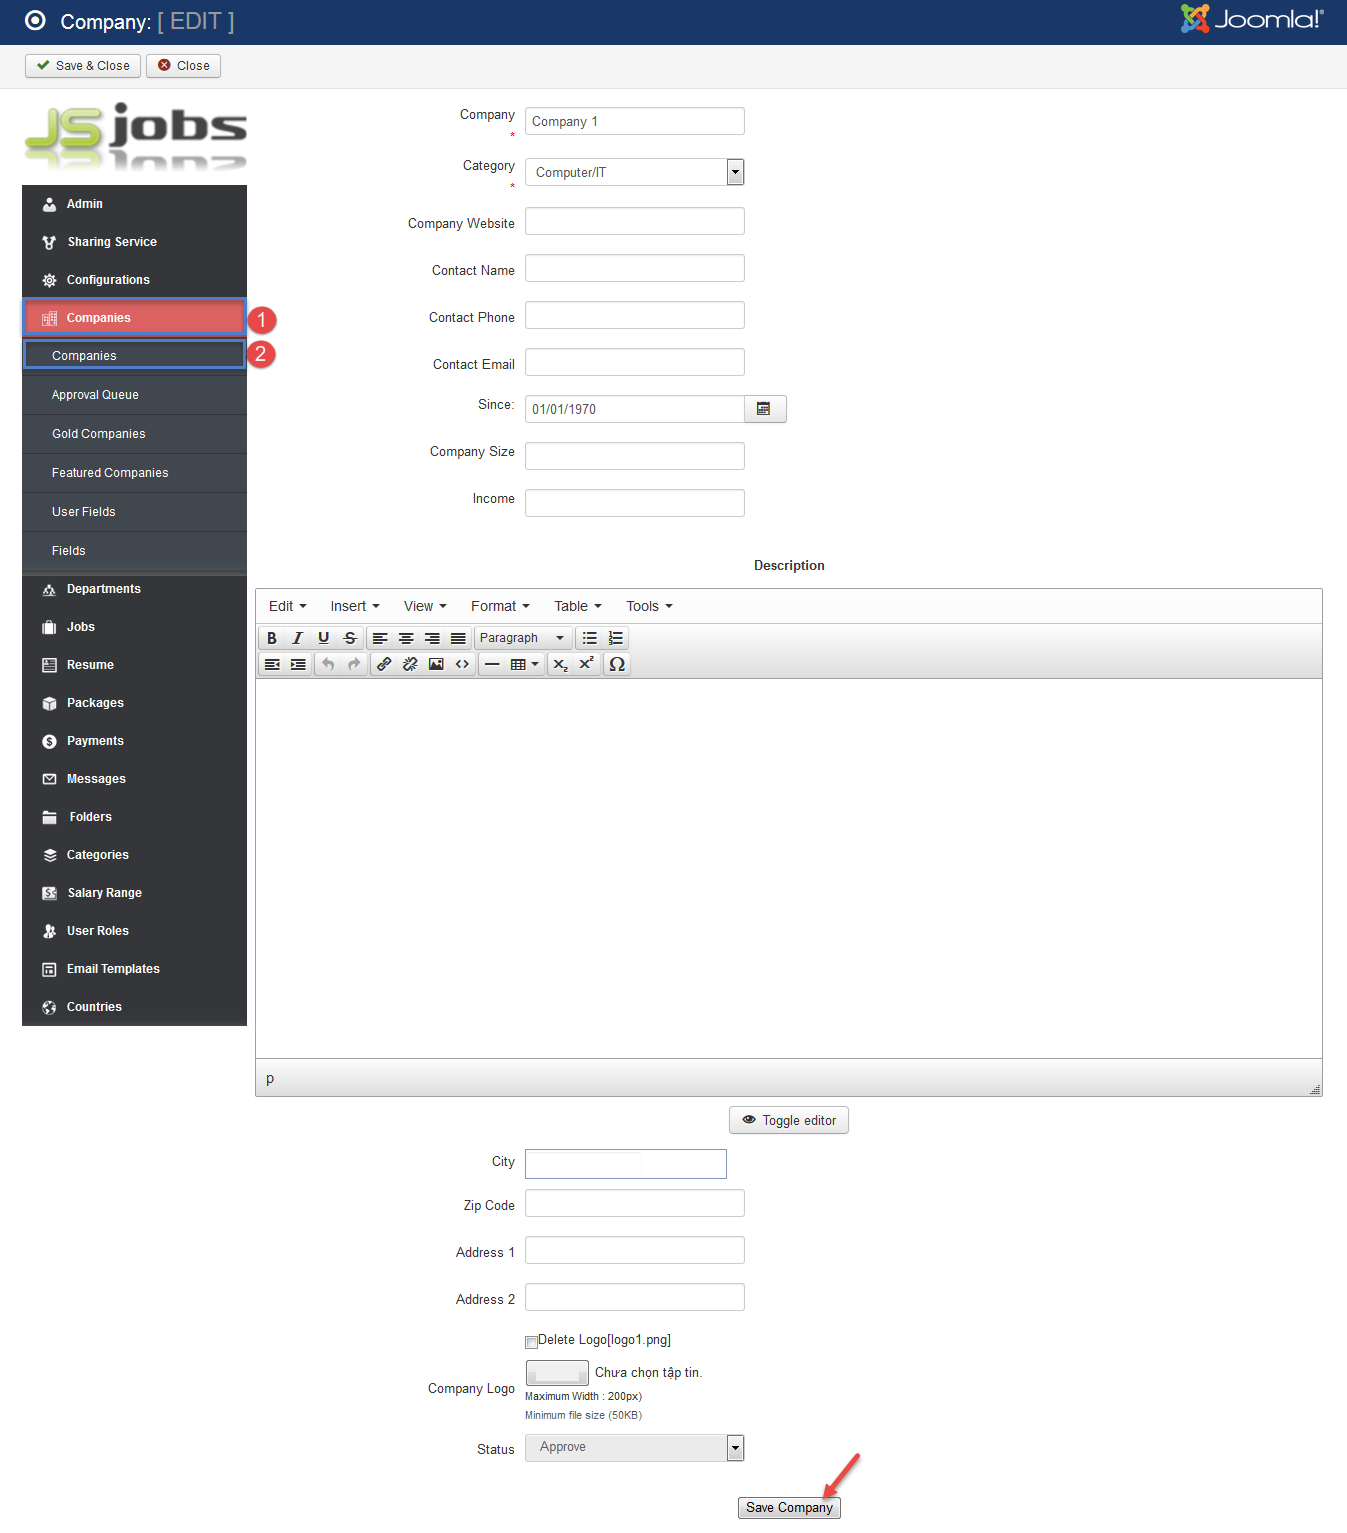Click the redo arrow in editor

pyautogui.click(x=354, y=664)
